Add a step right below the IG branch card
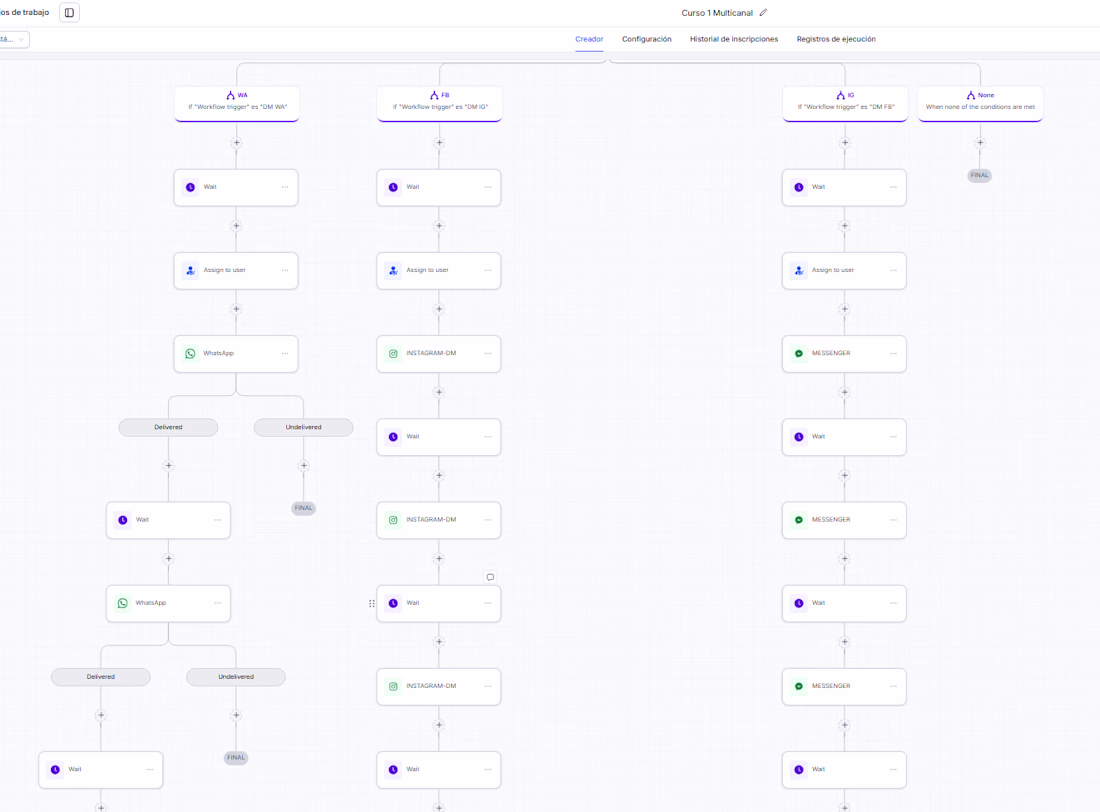Image resolution: width=1100 pixels, height=812 pixels. coord(845,142)
